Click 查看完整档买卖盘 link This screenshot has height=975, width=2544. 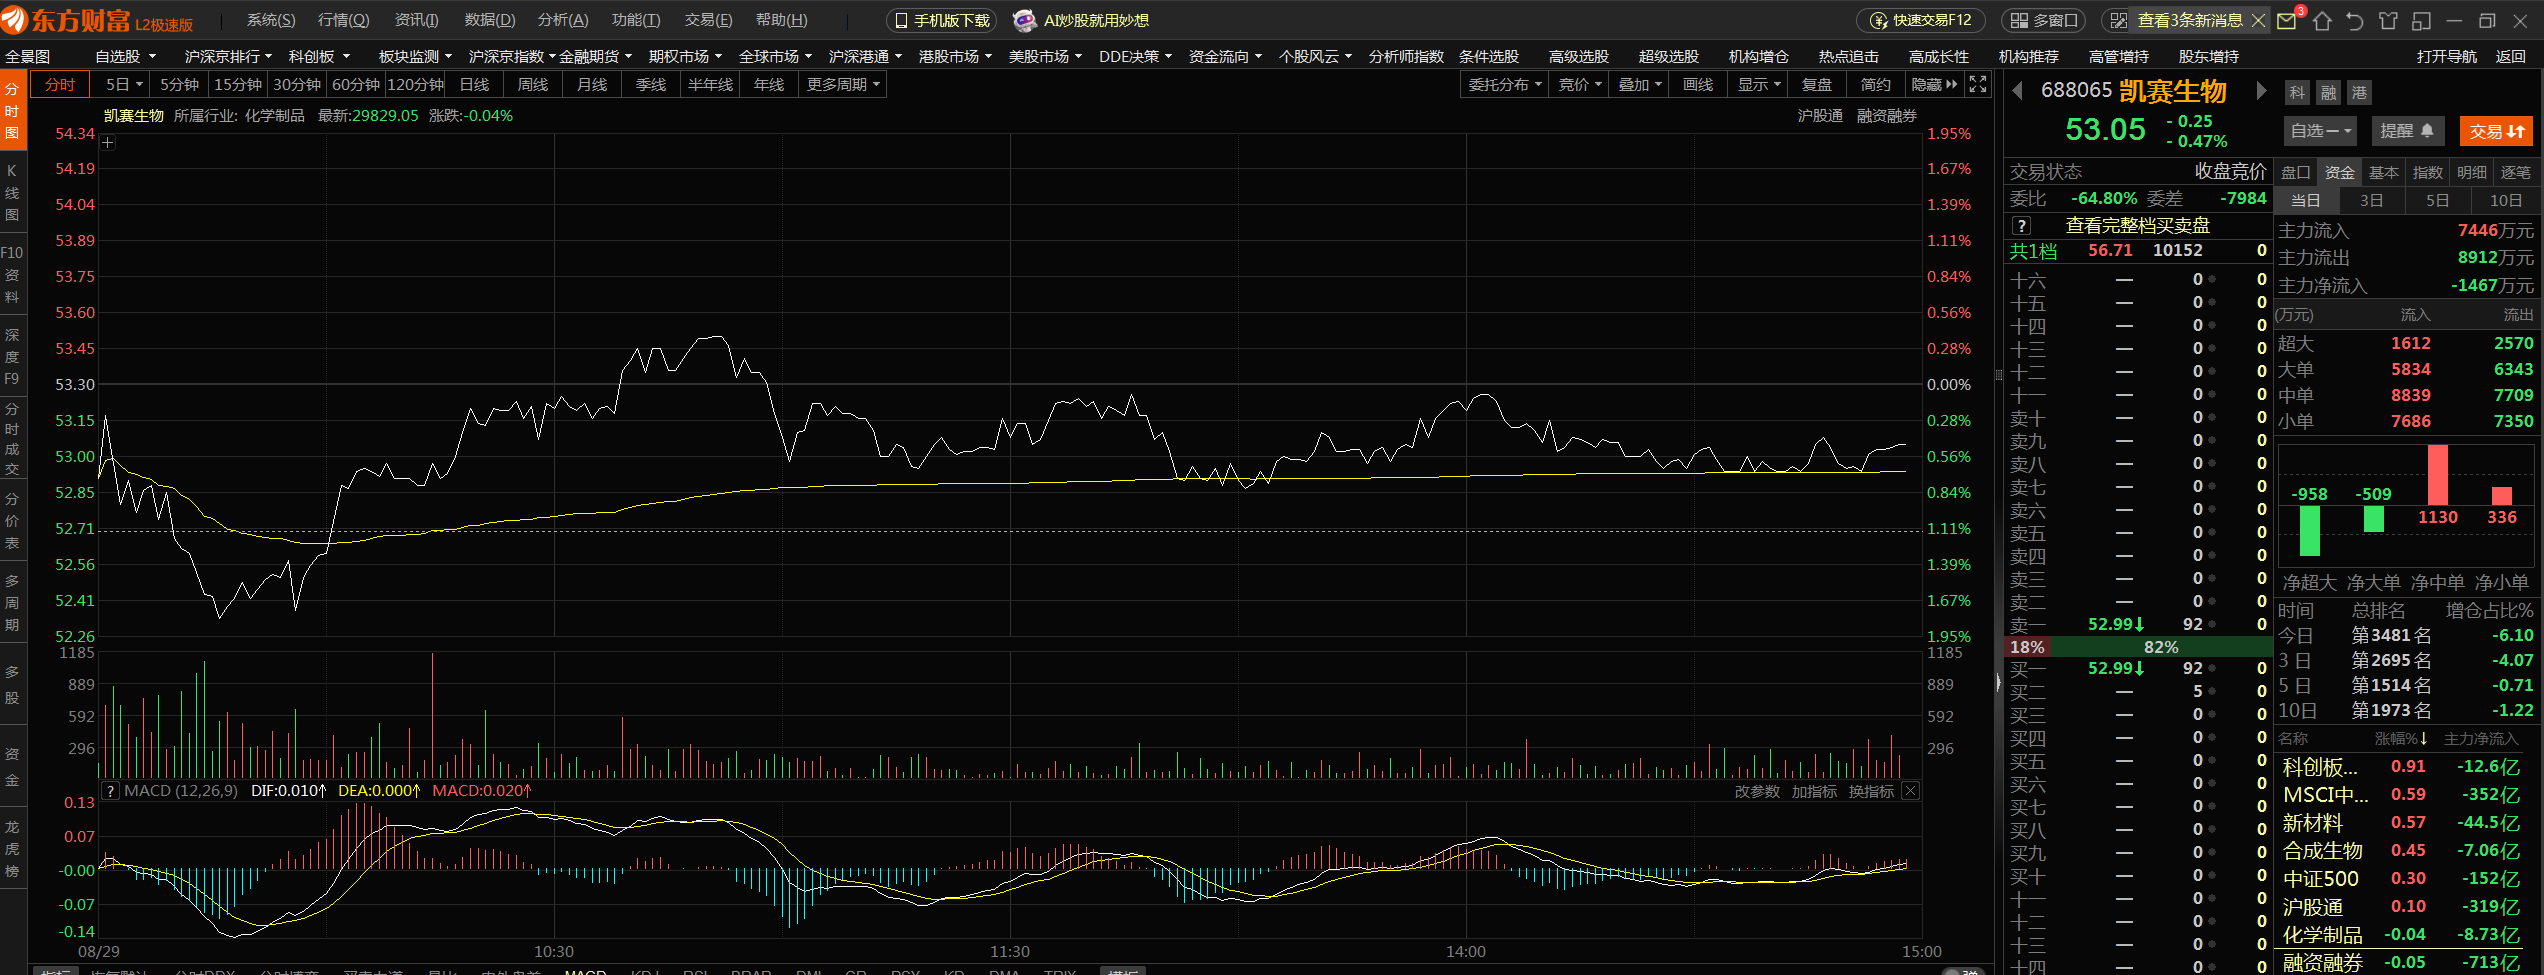pos(2138,226)
